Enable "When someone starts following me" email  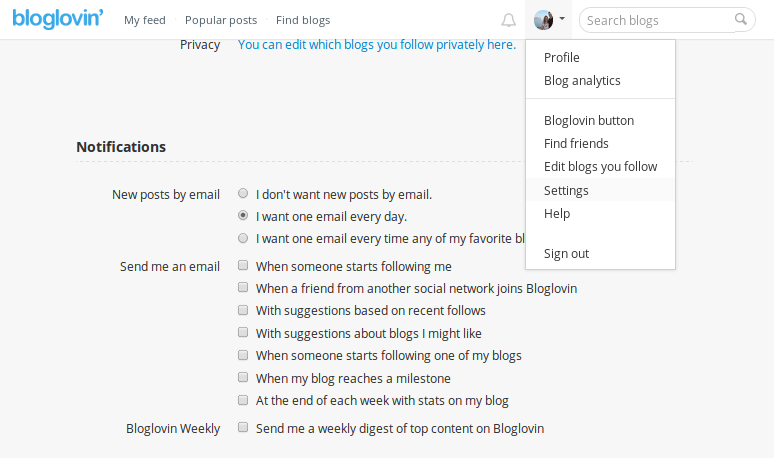pyautogui.click(x=243, y=266)
